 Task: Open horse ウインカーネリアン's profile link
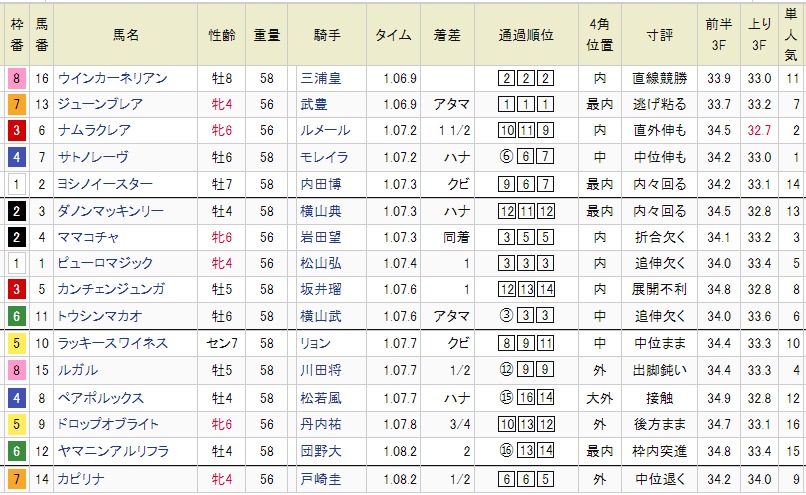113,78
